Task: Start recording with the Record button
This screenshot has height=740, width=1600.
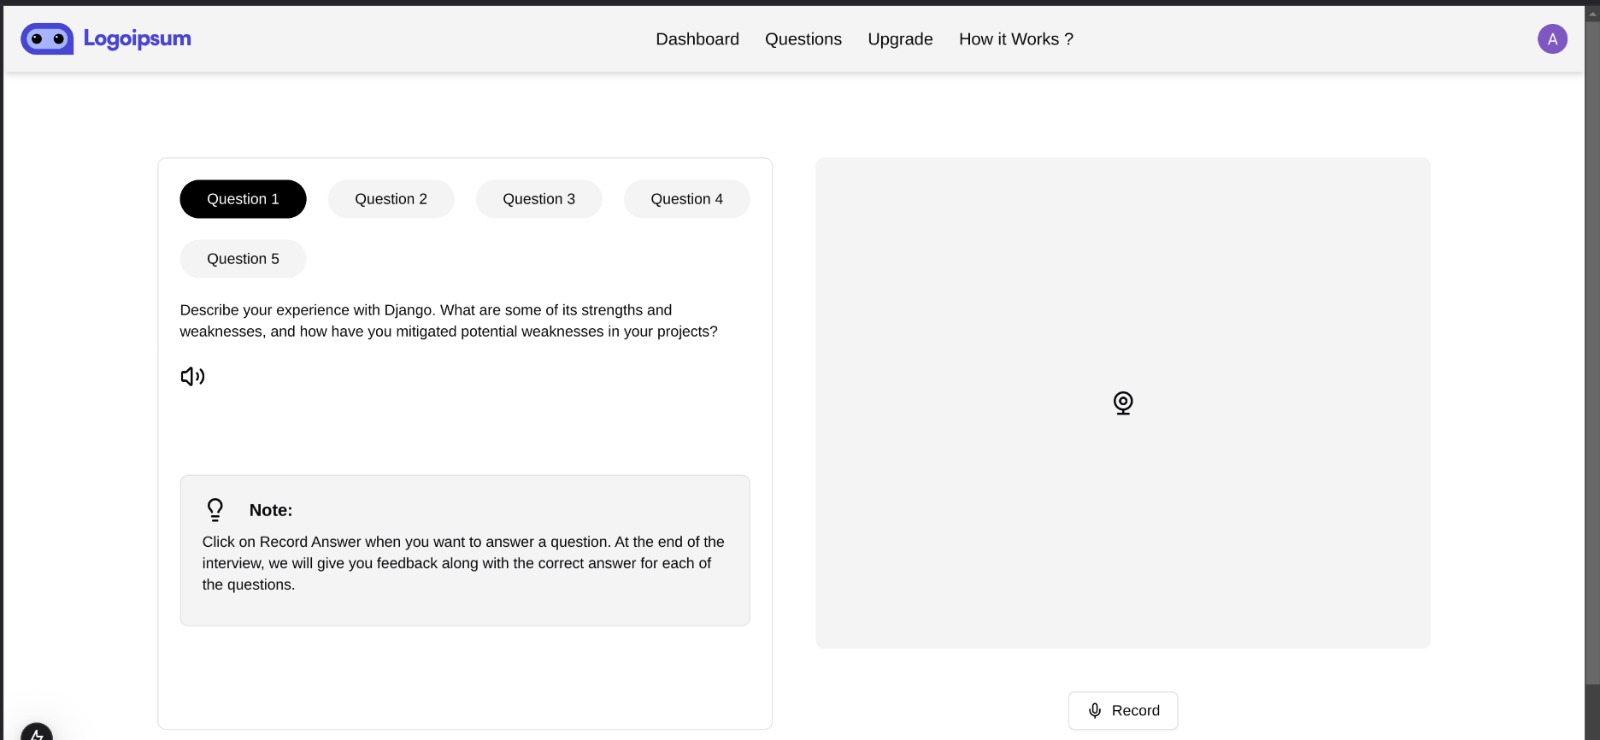Action: tap(1123, 711)
